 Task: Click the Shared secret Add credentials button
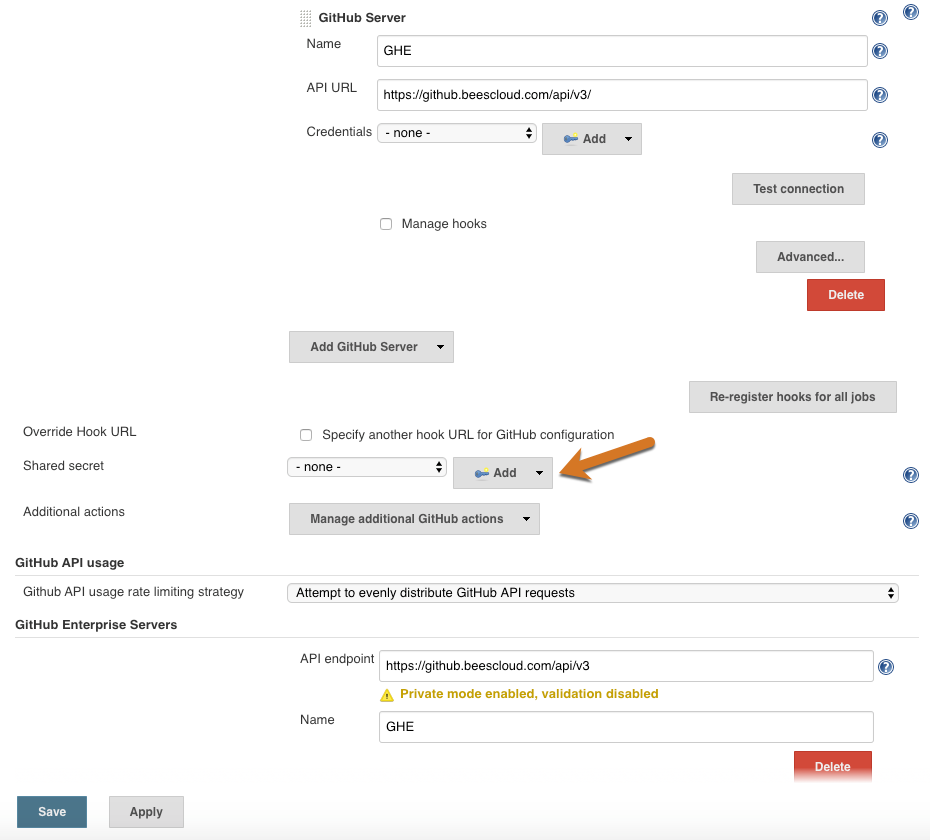tap(503, 473)
